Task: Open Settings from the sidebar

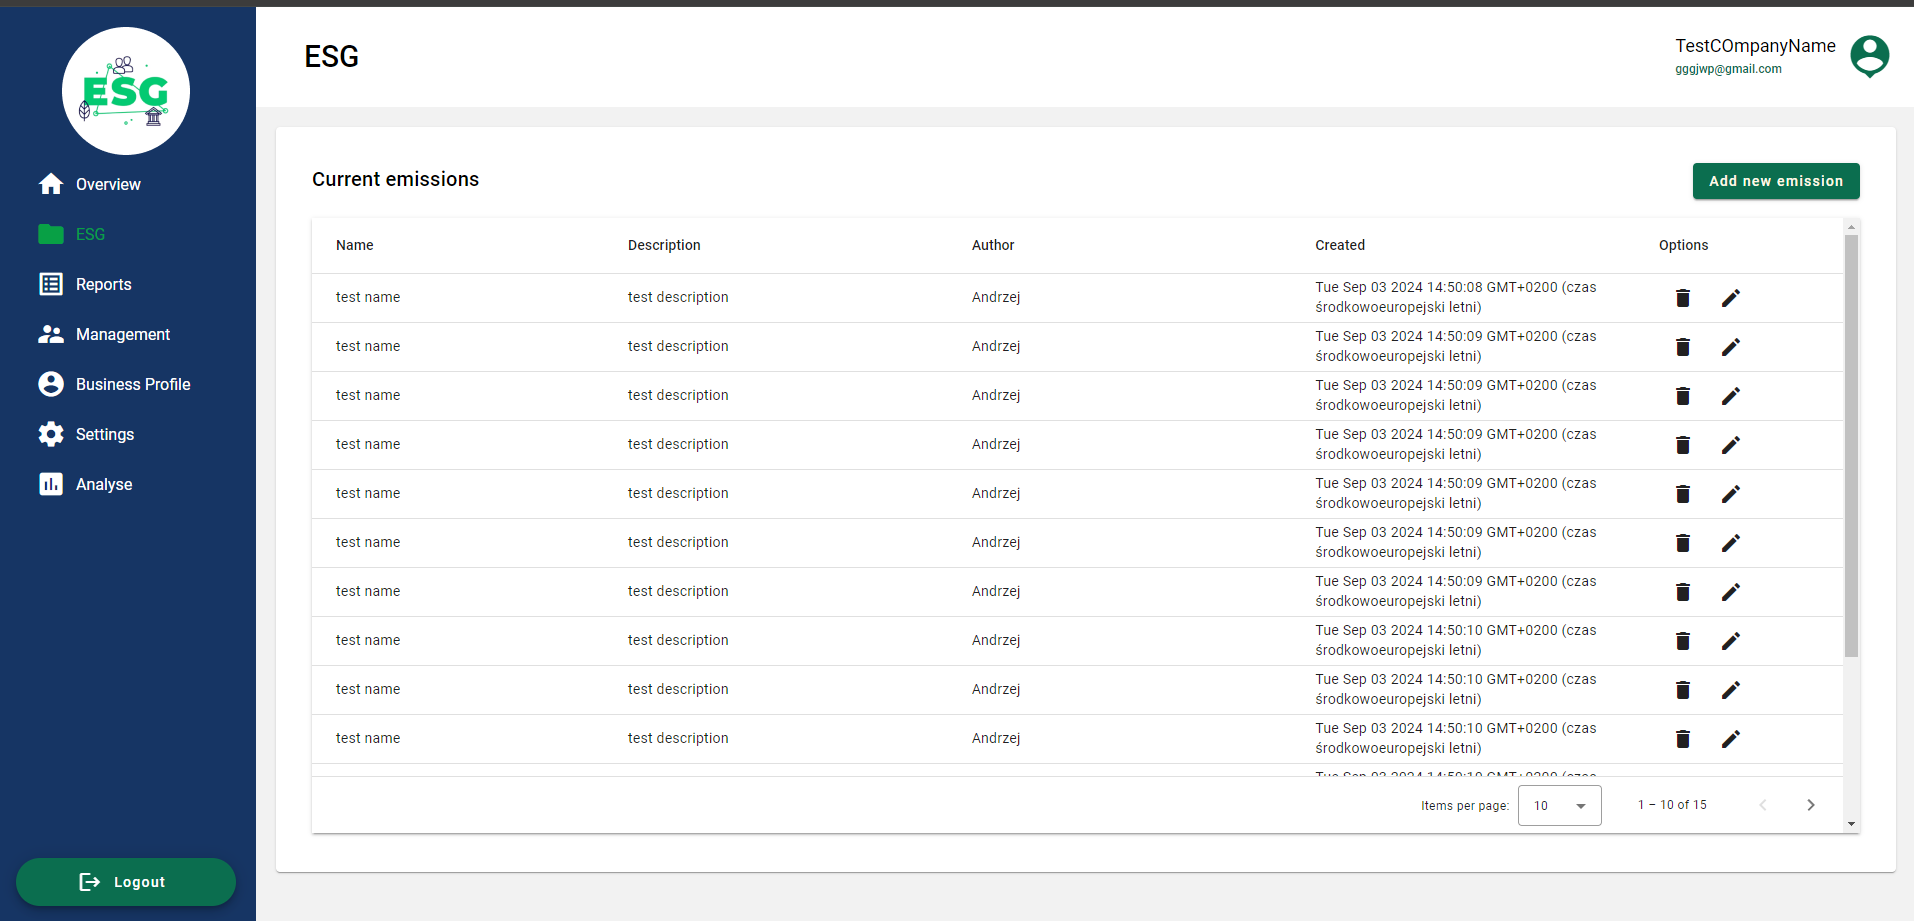Action: pos(86,434)
